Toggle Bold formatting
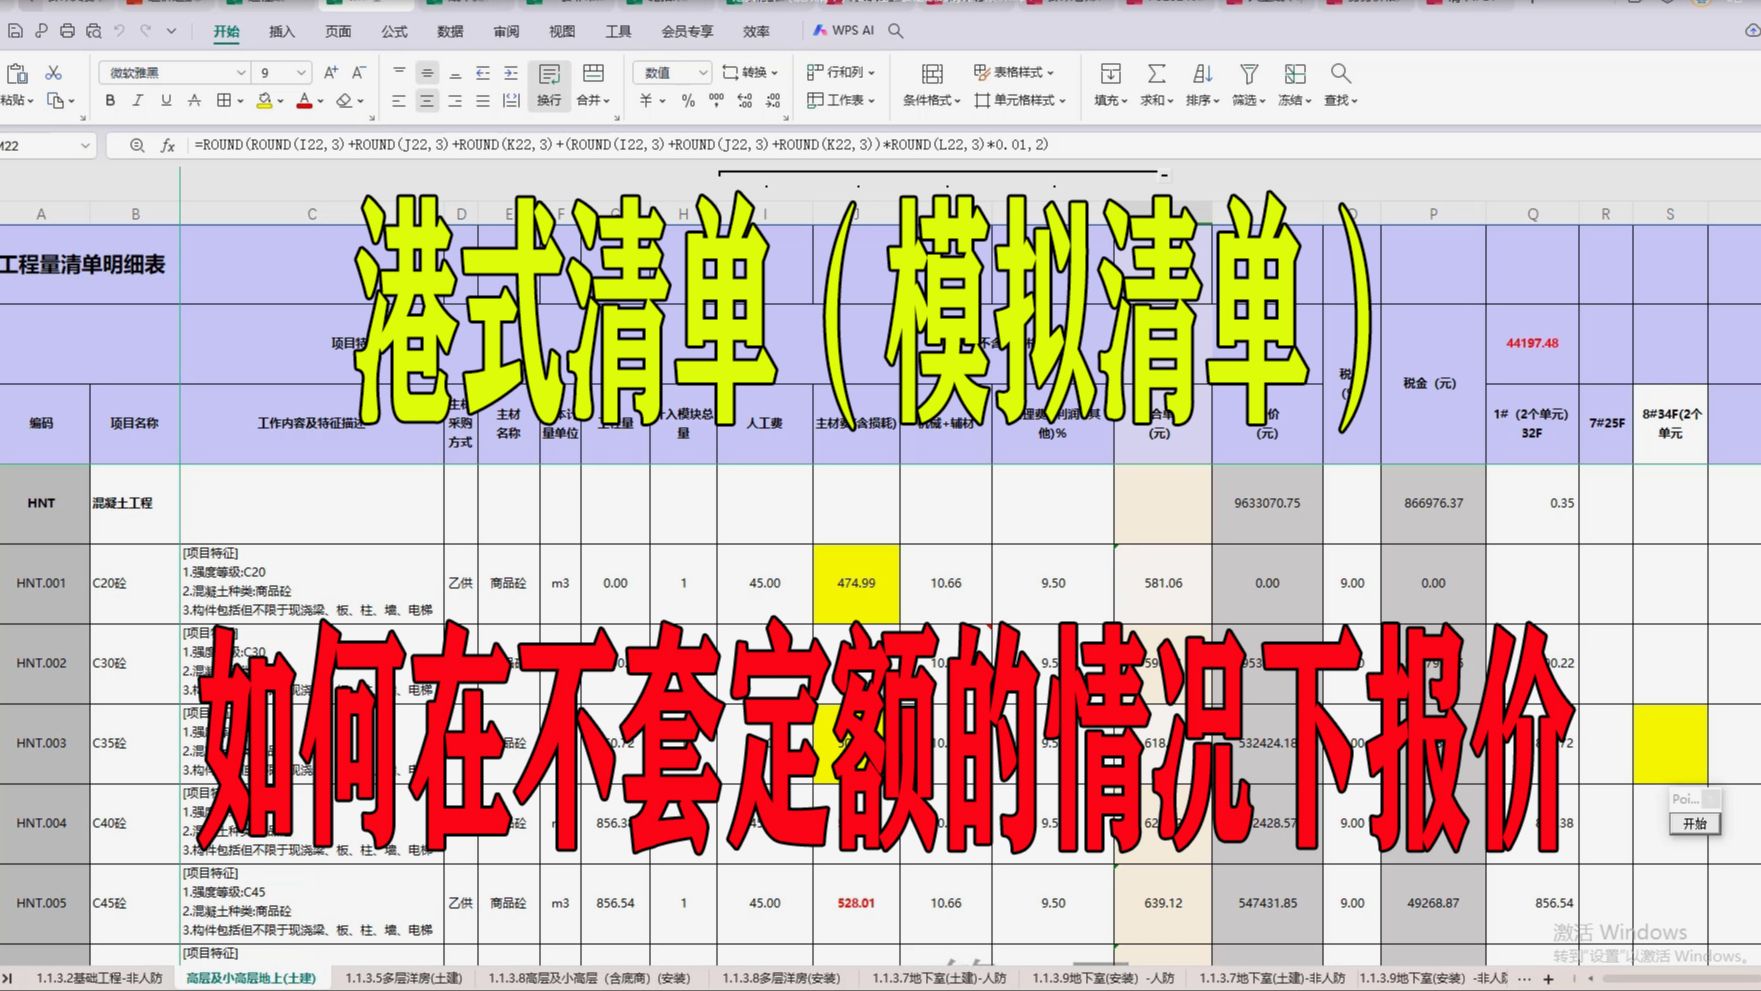Screen dimensions: 1761x991 (x=110, y=100)
